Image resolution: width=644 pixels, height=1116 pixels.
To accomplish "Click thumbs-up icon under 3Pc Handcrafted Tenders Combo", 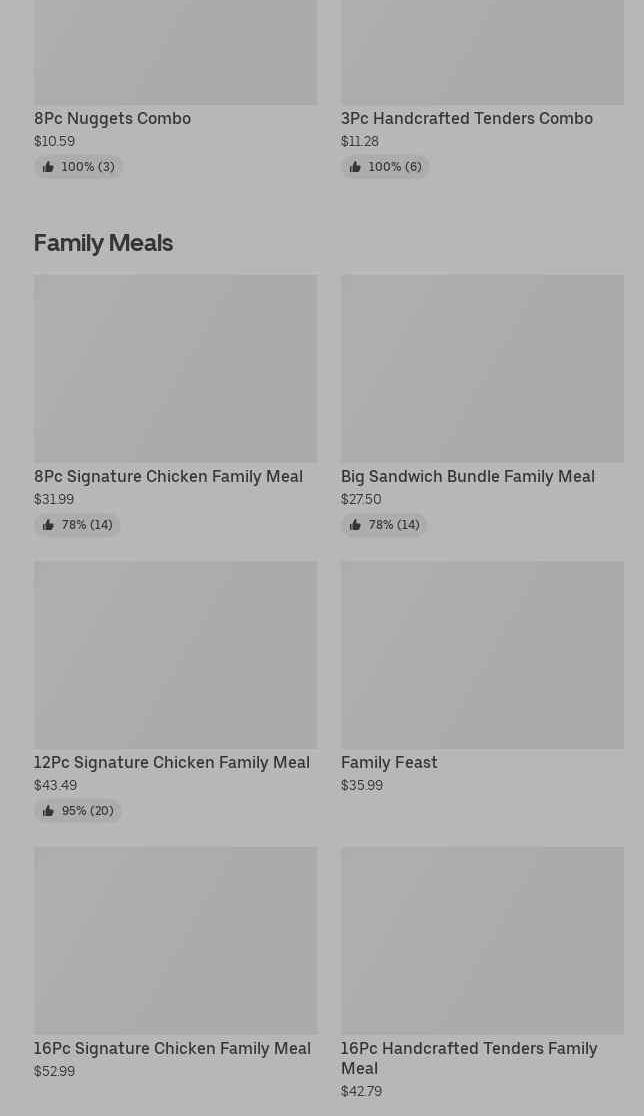I will coord(355,167).
